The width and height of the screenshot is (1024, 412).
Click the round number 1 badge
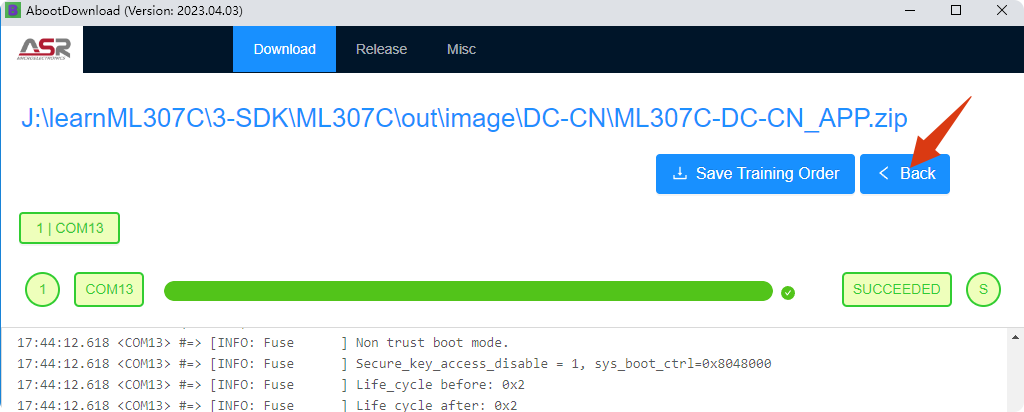[42, 290]
